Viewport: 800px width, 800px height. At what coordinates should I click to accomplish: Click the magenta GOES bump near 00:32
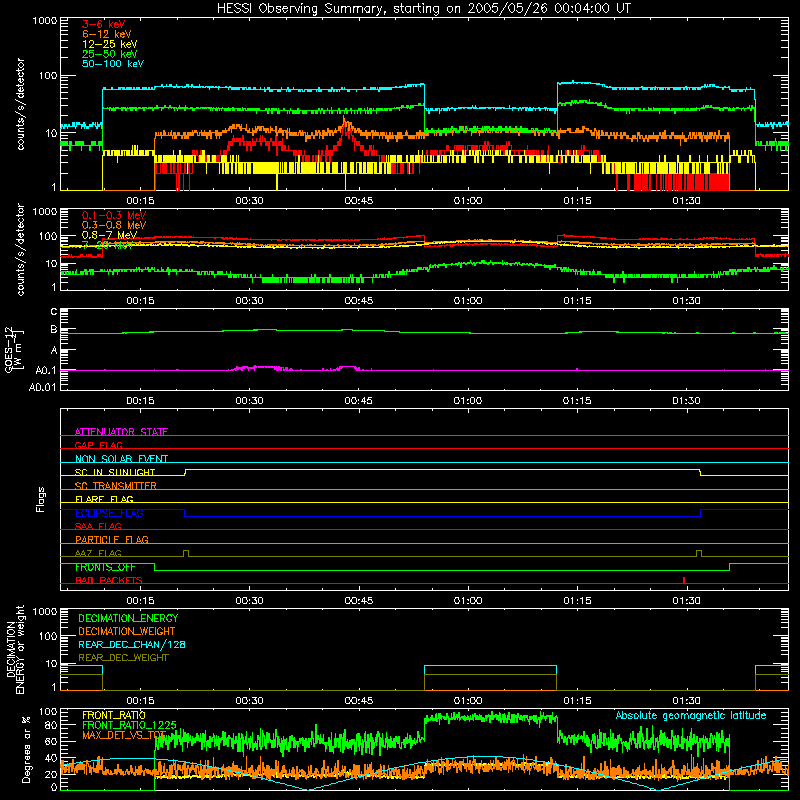point(260,367)
